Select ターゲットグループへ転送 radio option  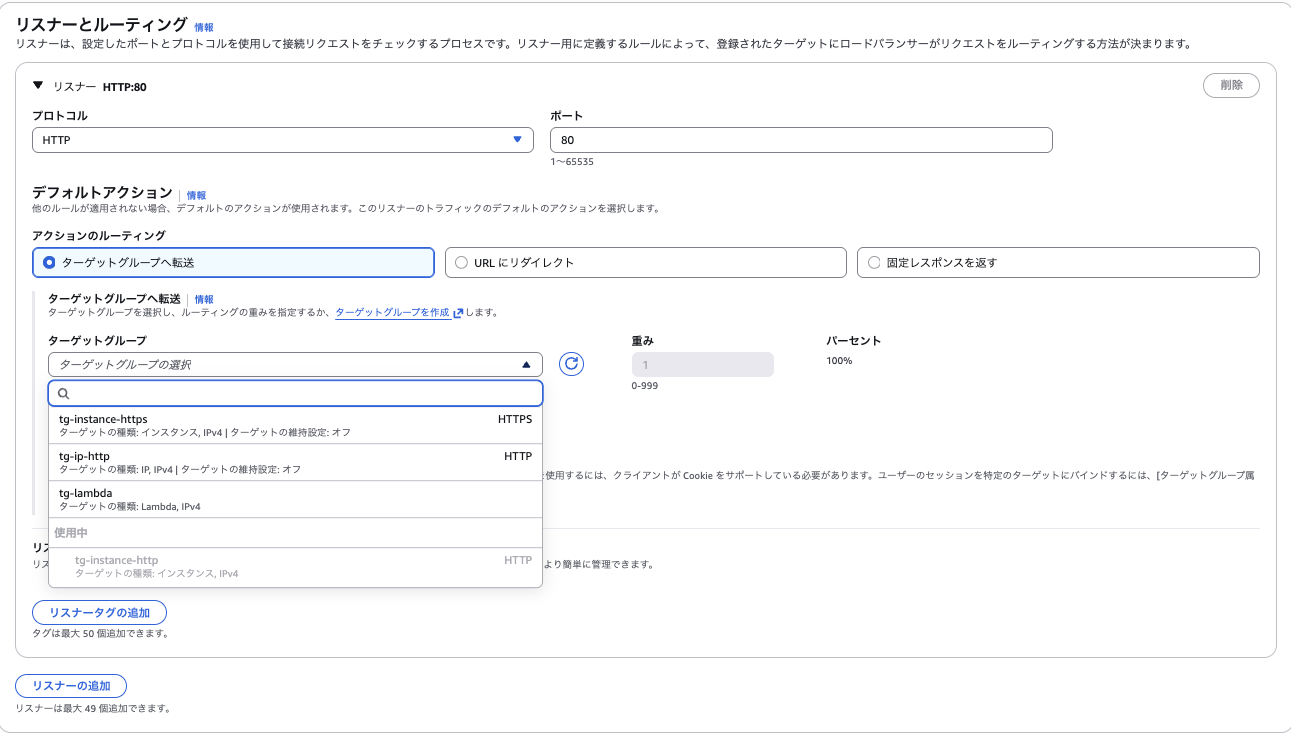click(48, 263)
